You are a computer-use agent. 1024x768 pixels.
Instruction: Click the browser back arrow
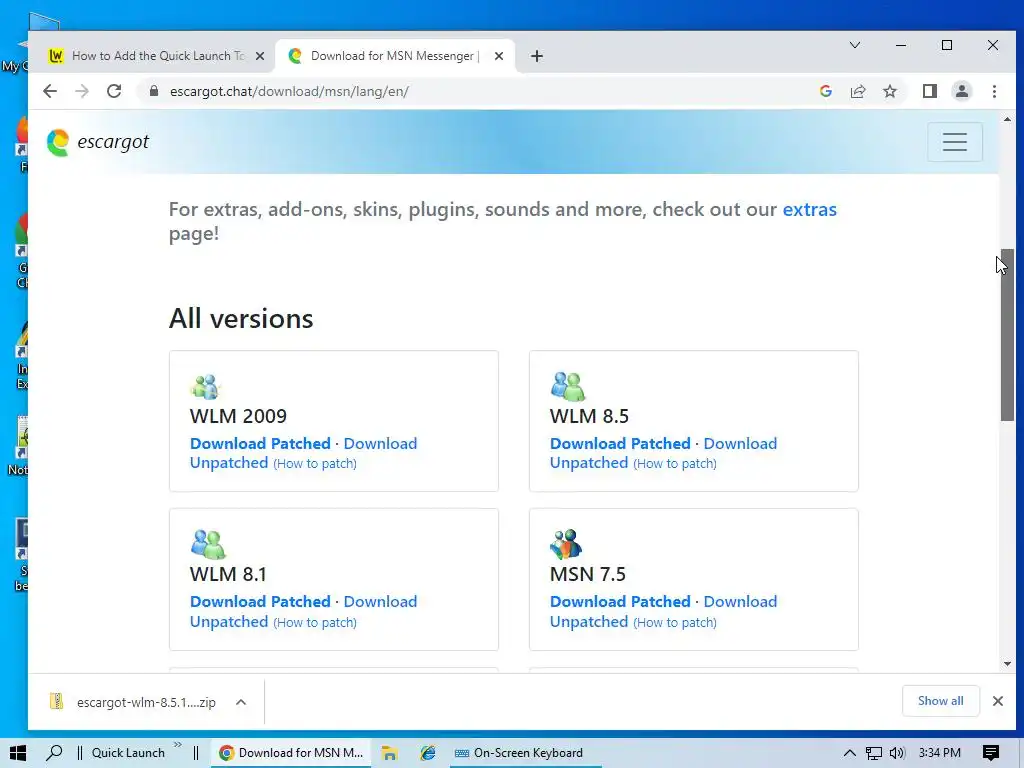(50, 91)
